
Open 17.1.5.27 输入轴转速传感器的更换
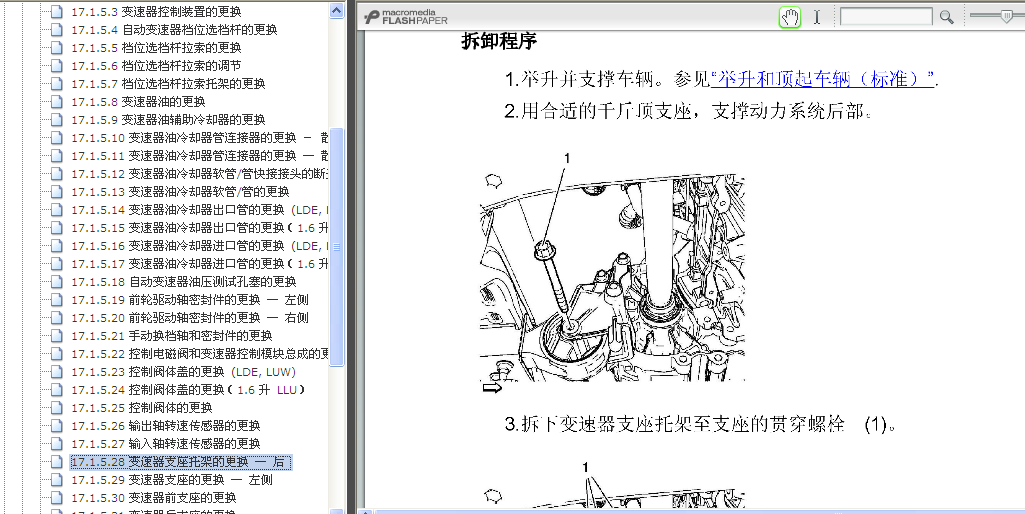point(165,444)
